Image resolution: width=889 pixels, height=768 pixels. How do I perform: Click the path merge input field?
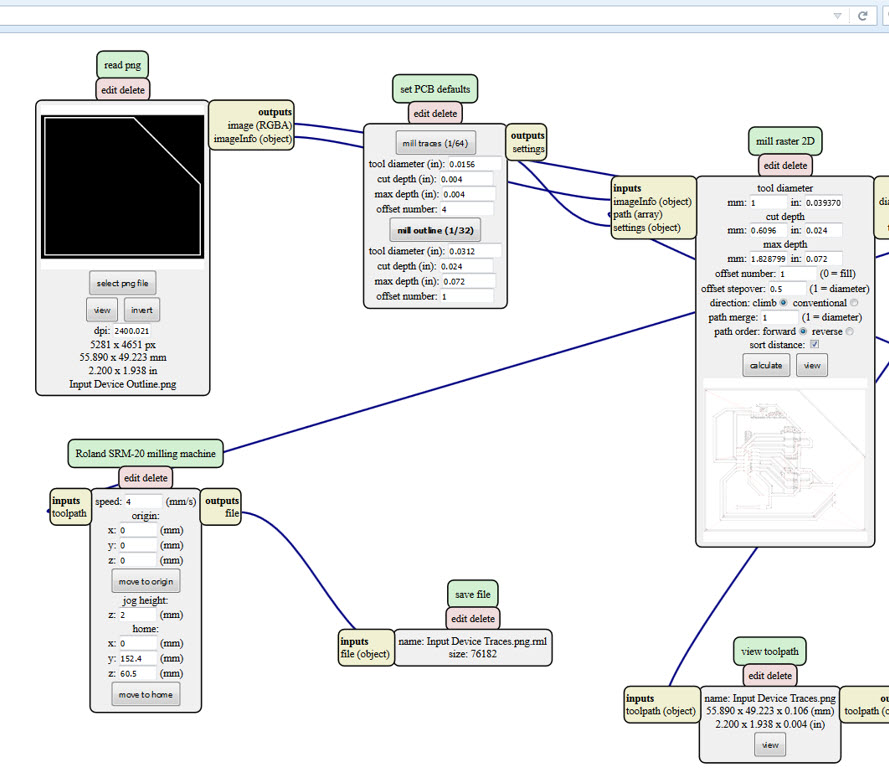779,317
